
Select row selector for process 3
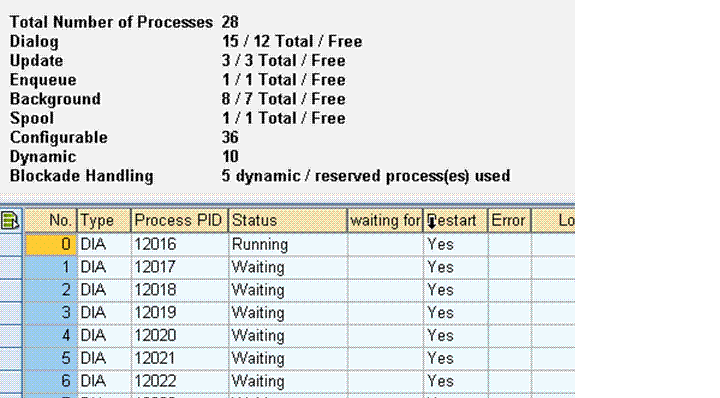tap(11, 313)
